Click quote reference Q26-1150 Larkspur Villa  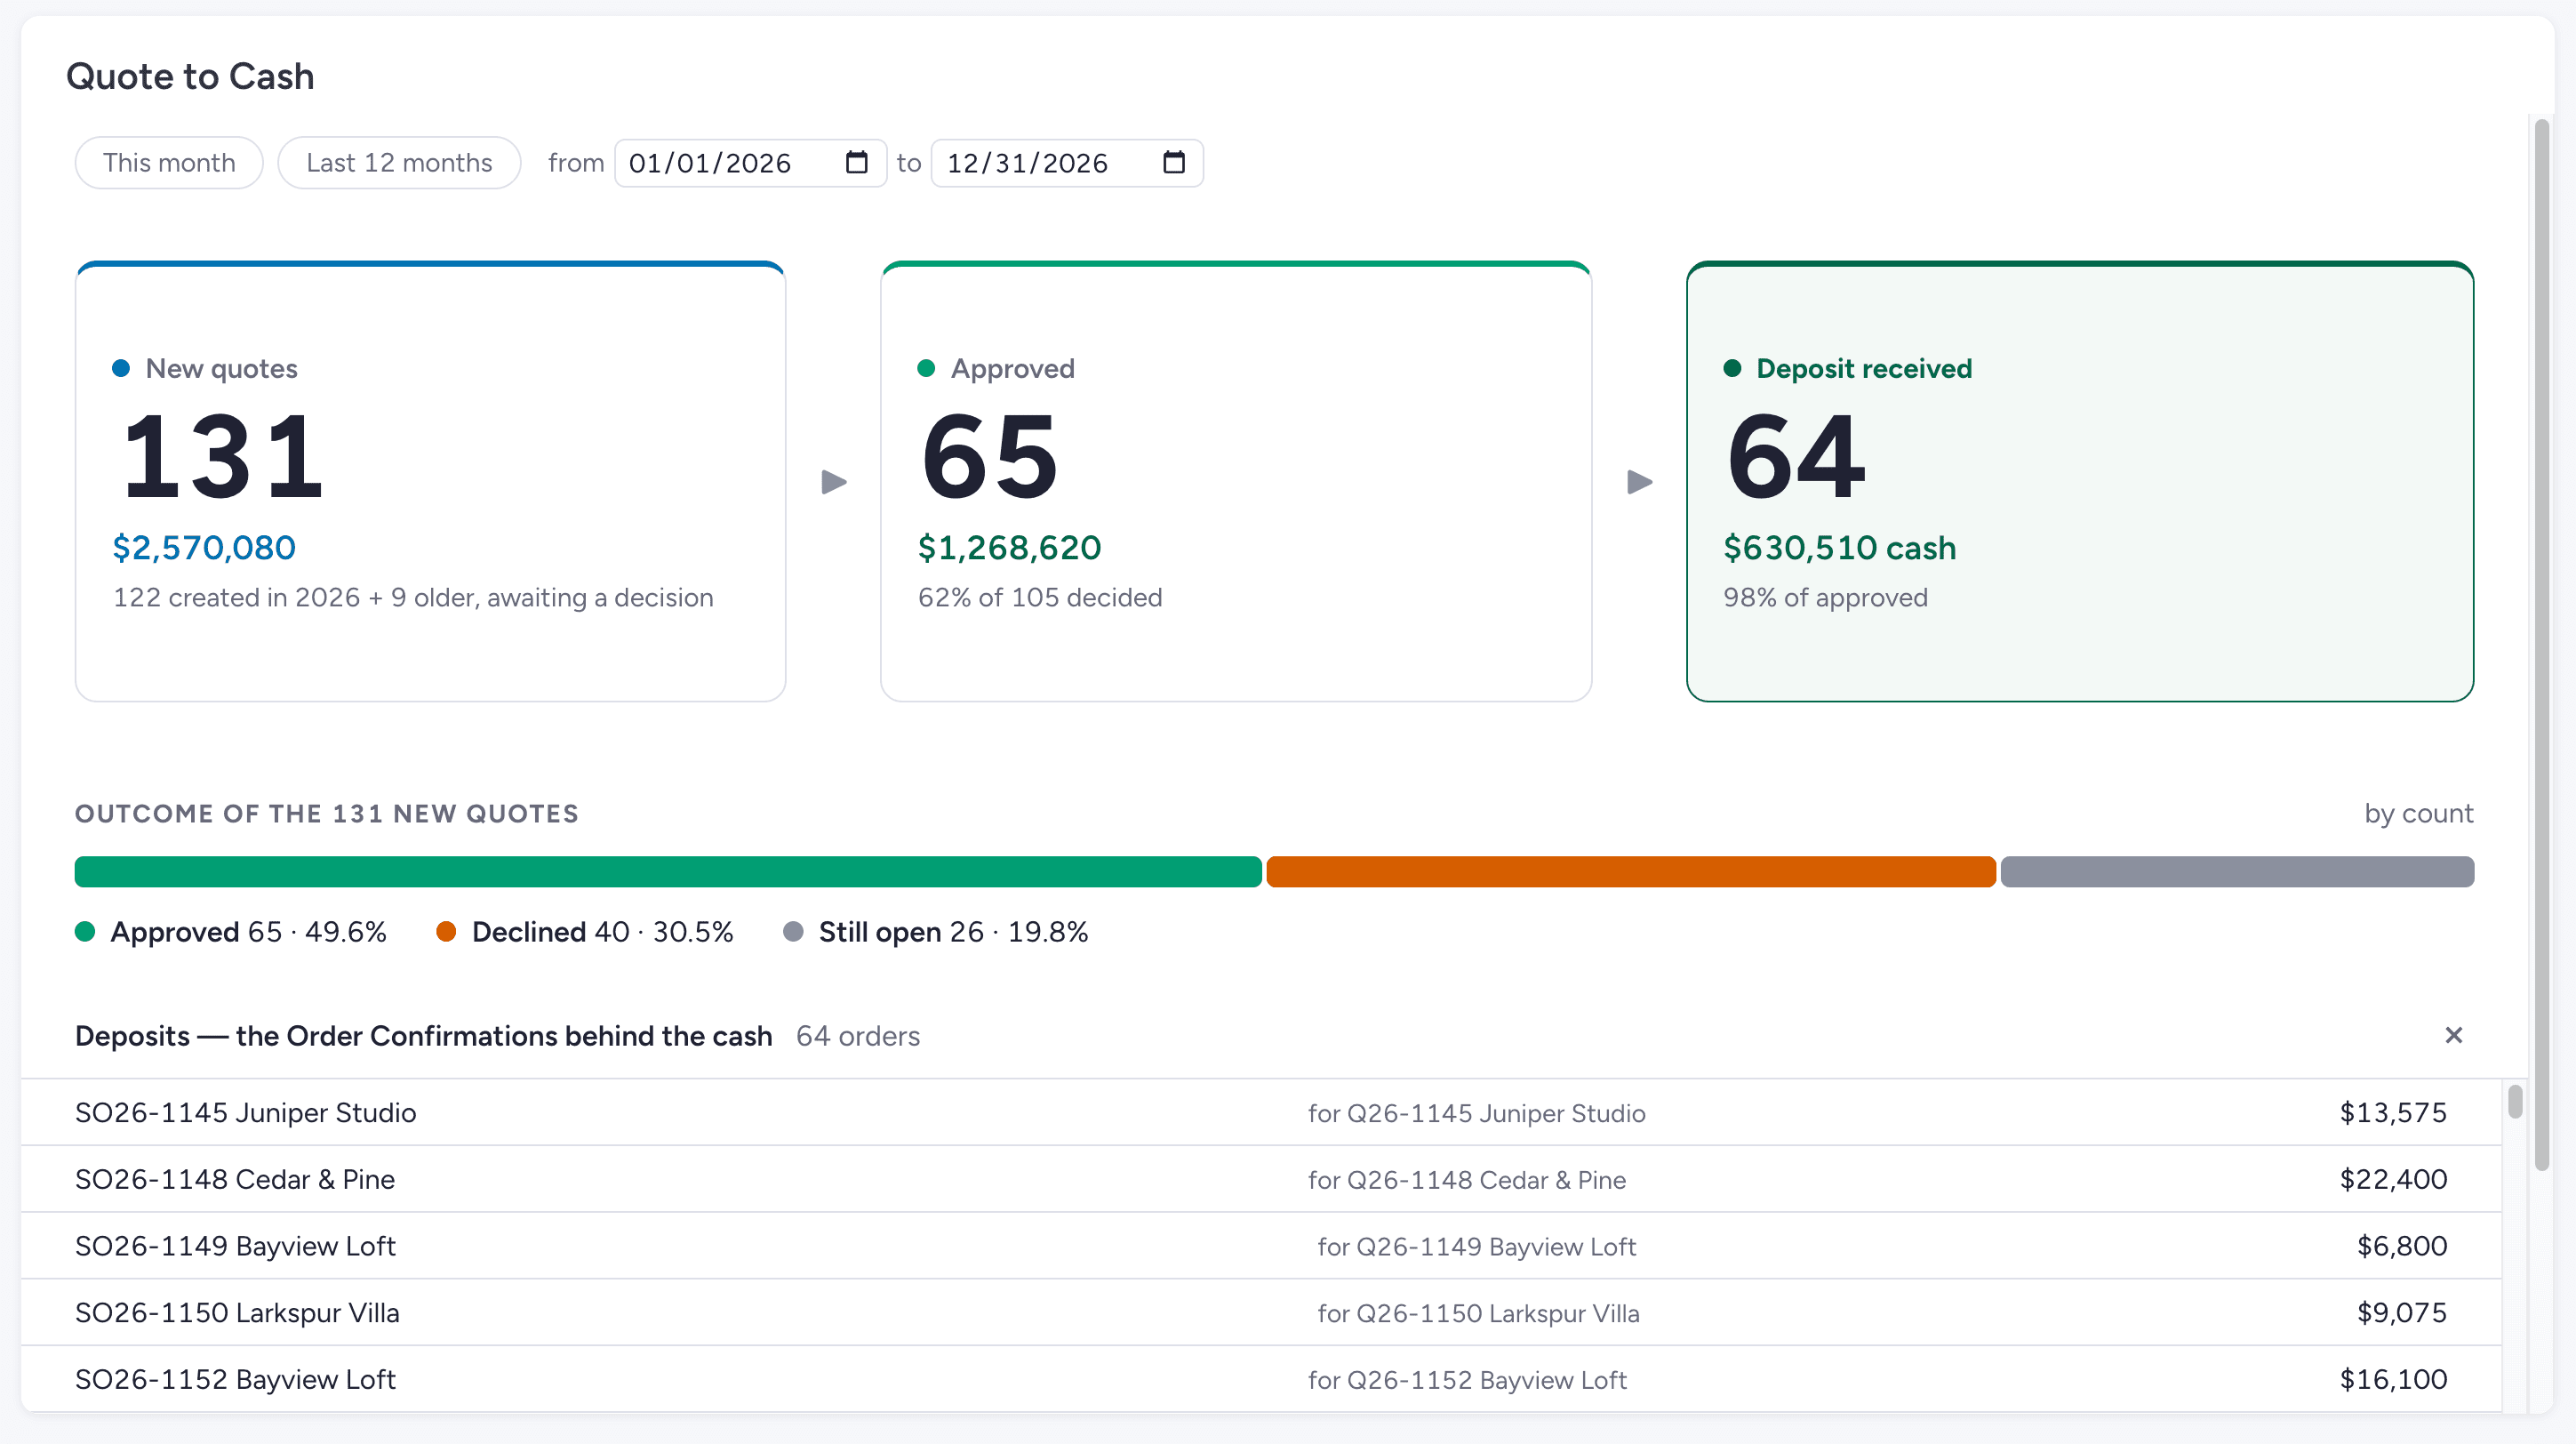1478,1313
